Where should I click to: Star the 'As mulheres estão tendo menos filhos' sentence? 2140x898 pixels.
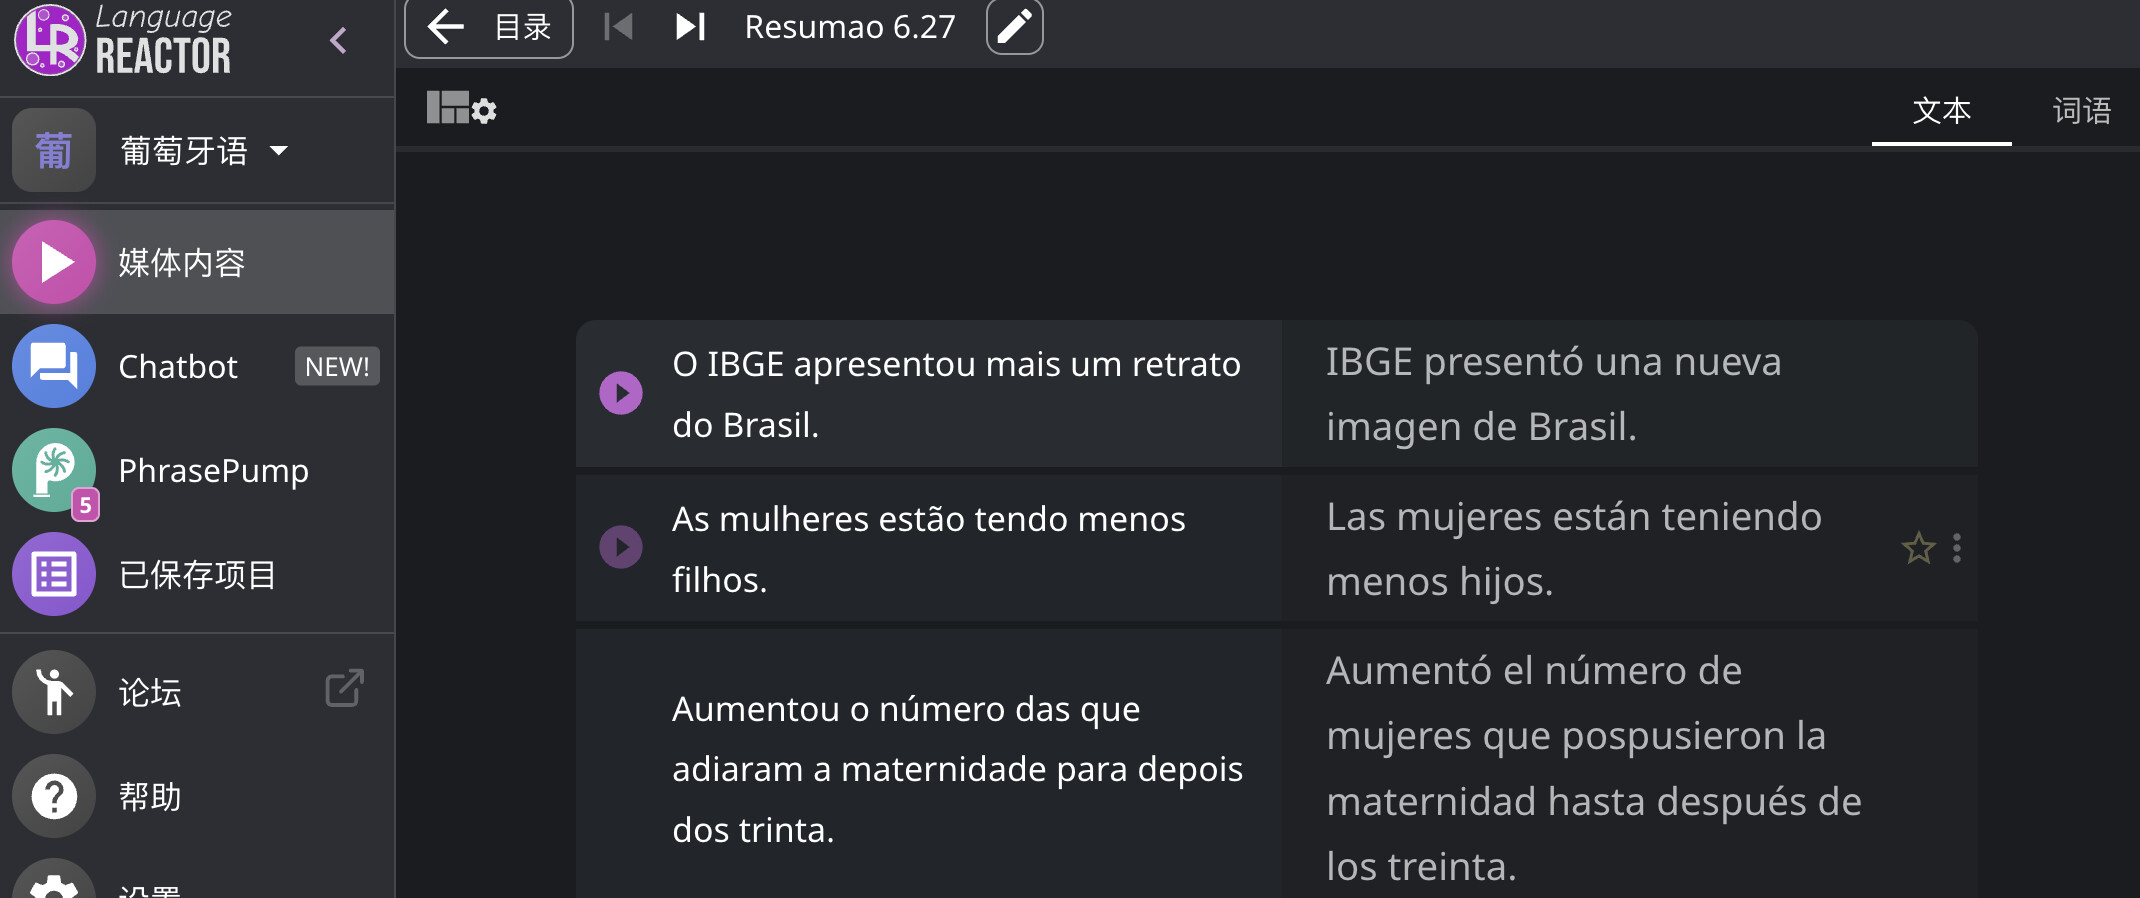tap(1918, 548)
